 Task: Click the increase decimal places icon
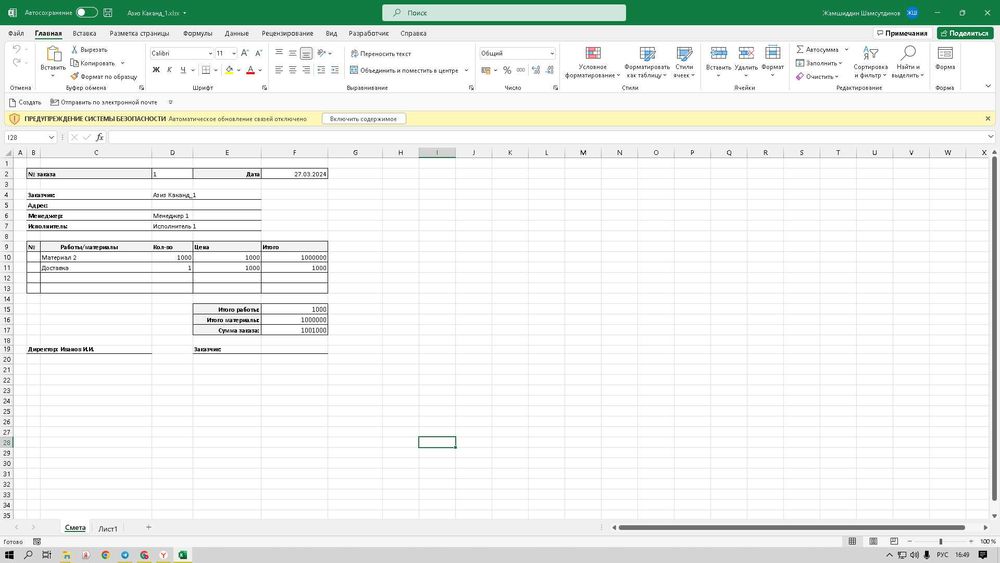[536, 70]
